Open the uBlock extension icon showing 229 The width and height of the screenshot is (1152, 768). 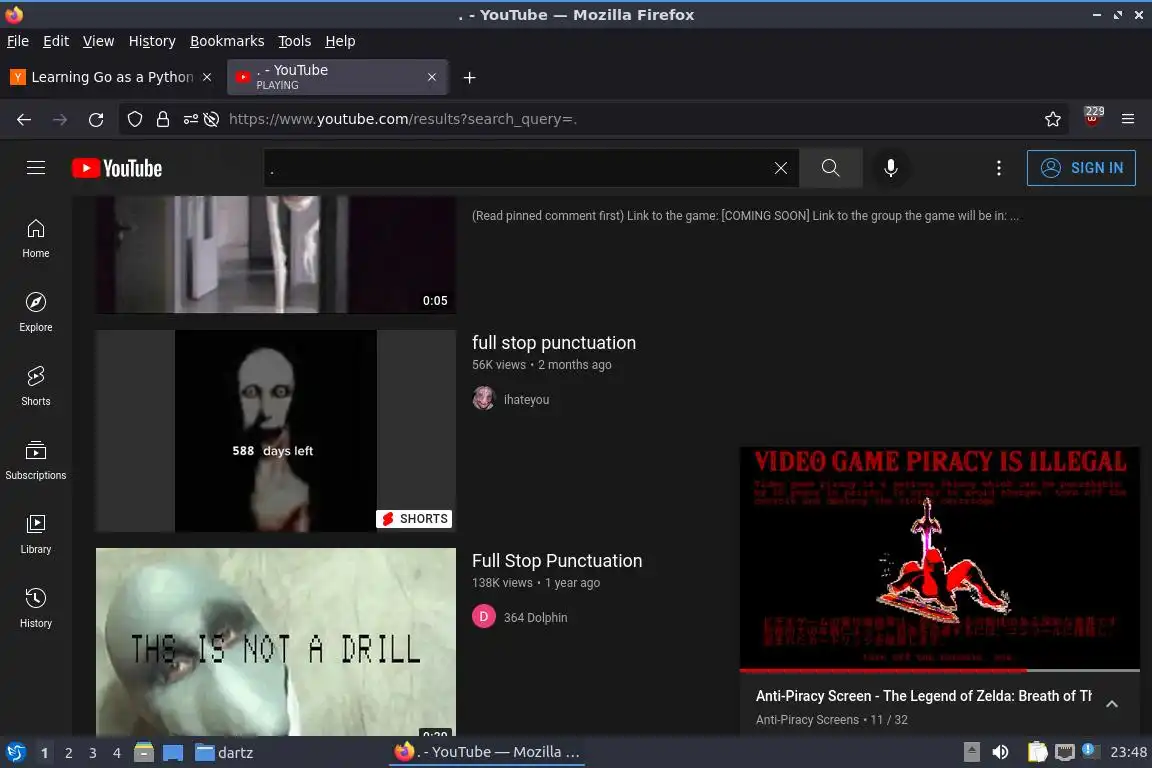[1092, 118]
